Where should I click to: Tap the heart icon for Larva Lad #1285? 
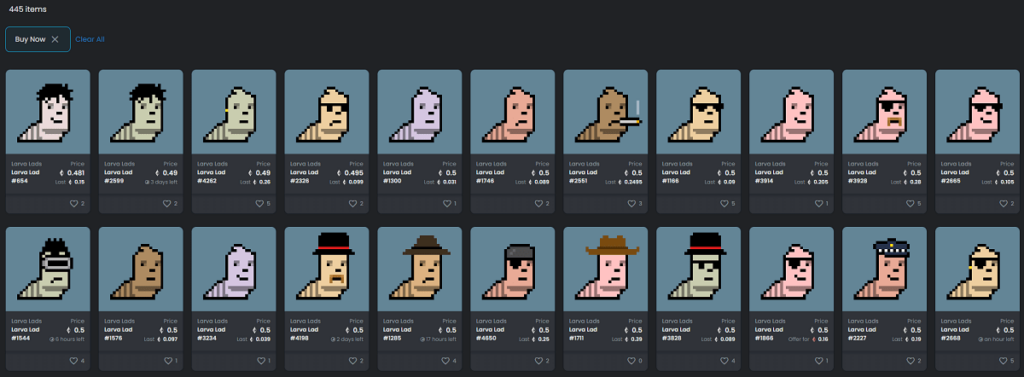[445, 361]
